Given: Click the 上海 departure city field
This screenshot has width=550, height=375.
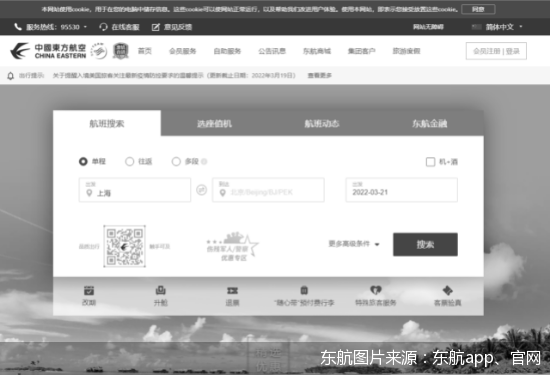Looking at the screenshot, I should point(135,190).
